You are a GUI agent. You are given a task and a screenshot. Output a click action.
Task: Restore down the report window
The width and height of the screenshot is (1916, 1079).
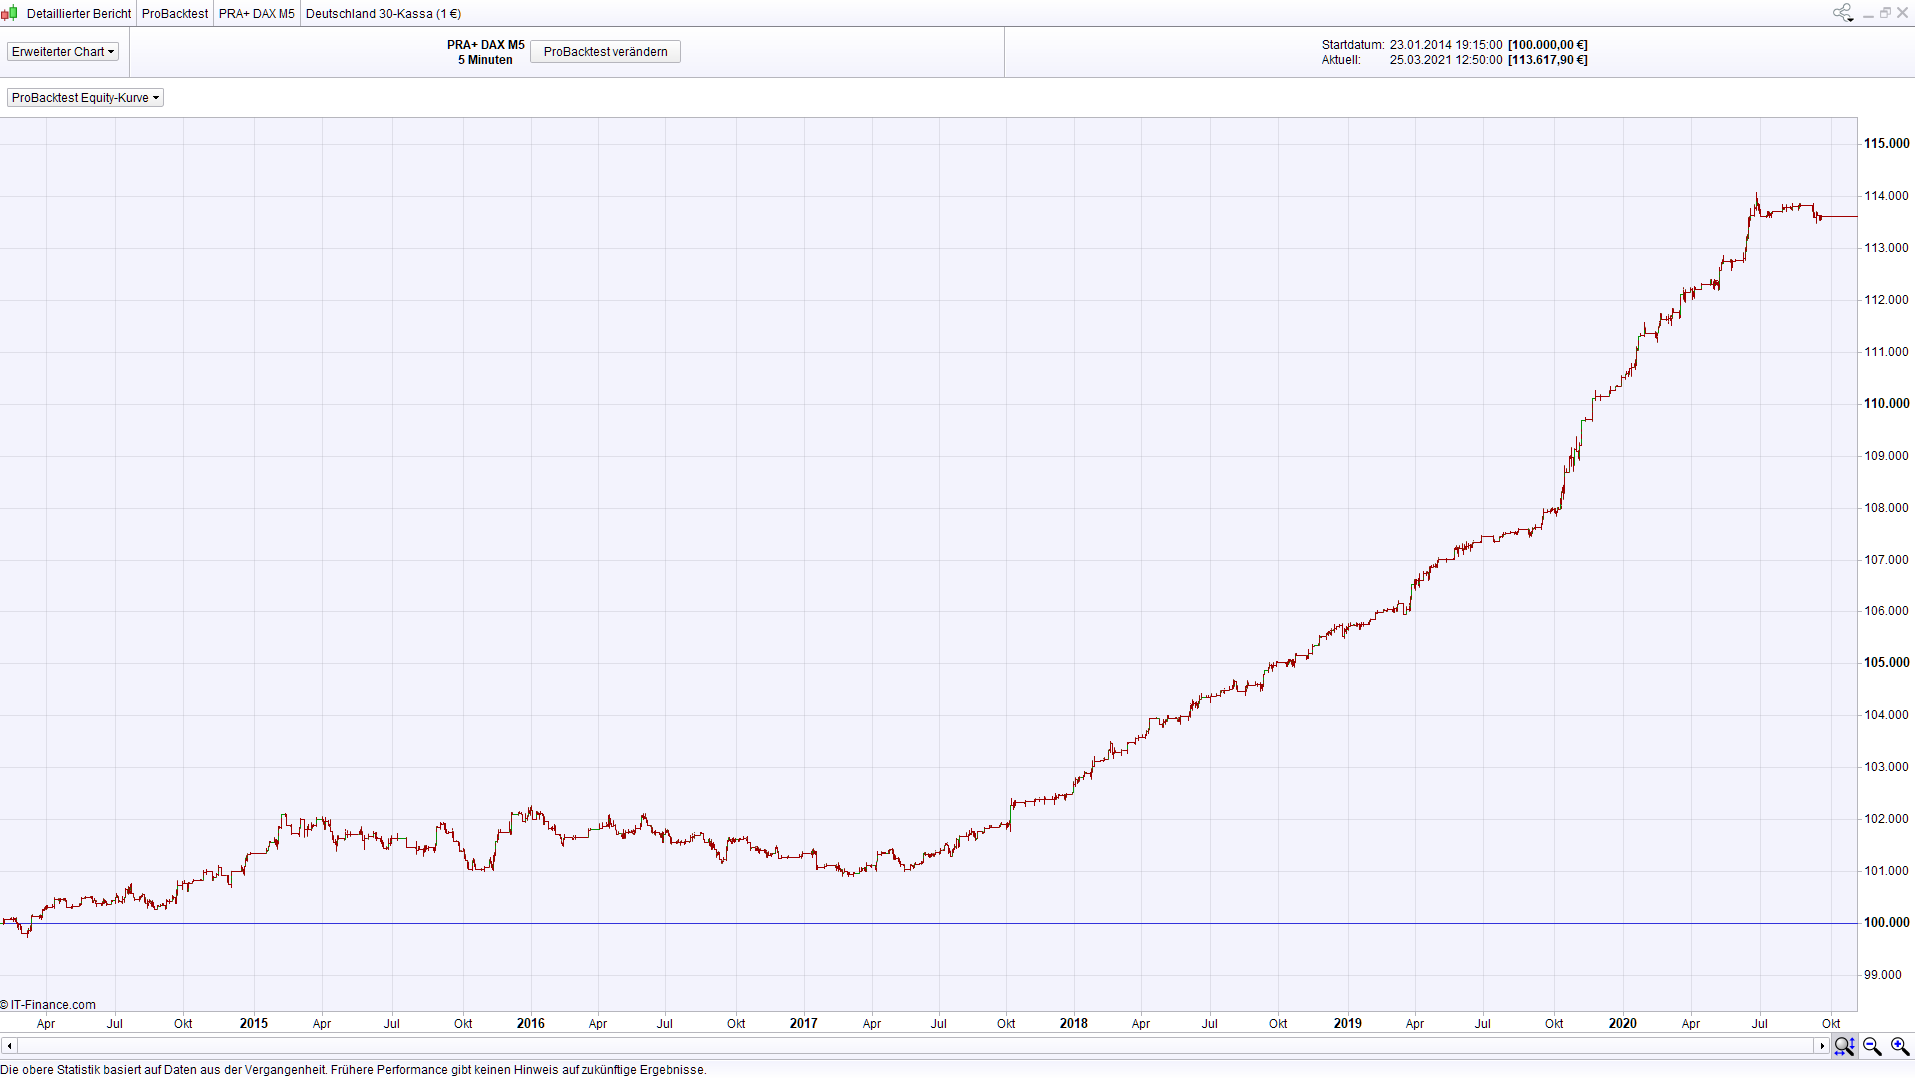[x=1885, y=13]
